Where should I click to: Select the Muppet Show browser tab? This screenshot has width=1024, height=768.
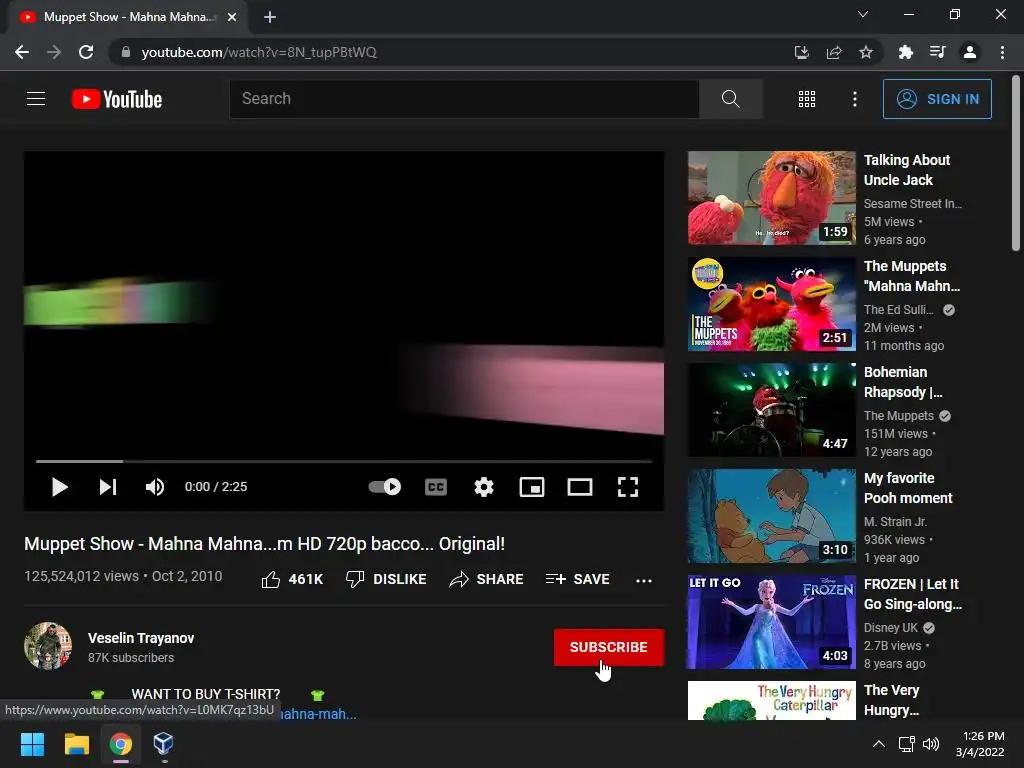[x=129, y=17]
